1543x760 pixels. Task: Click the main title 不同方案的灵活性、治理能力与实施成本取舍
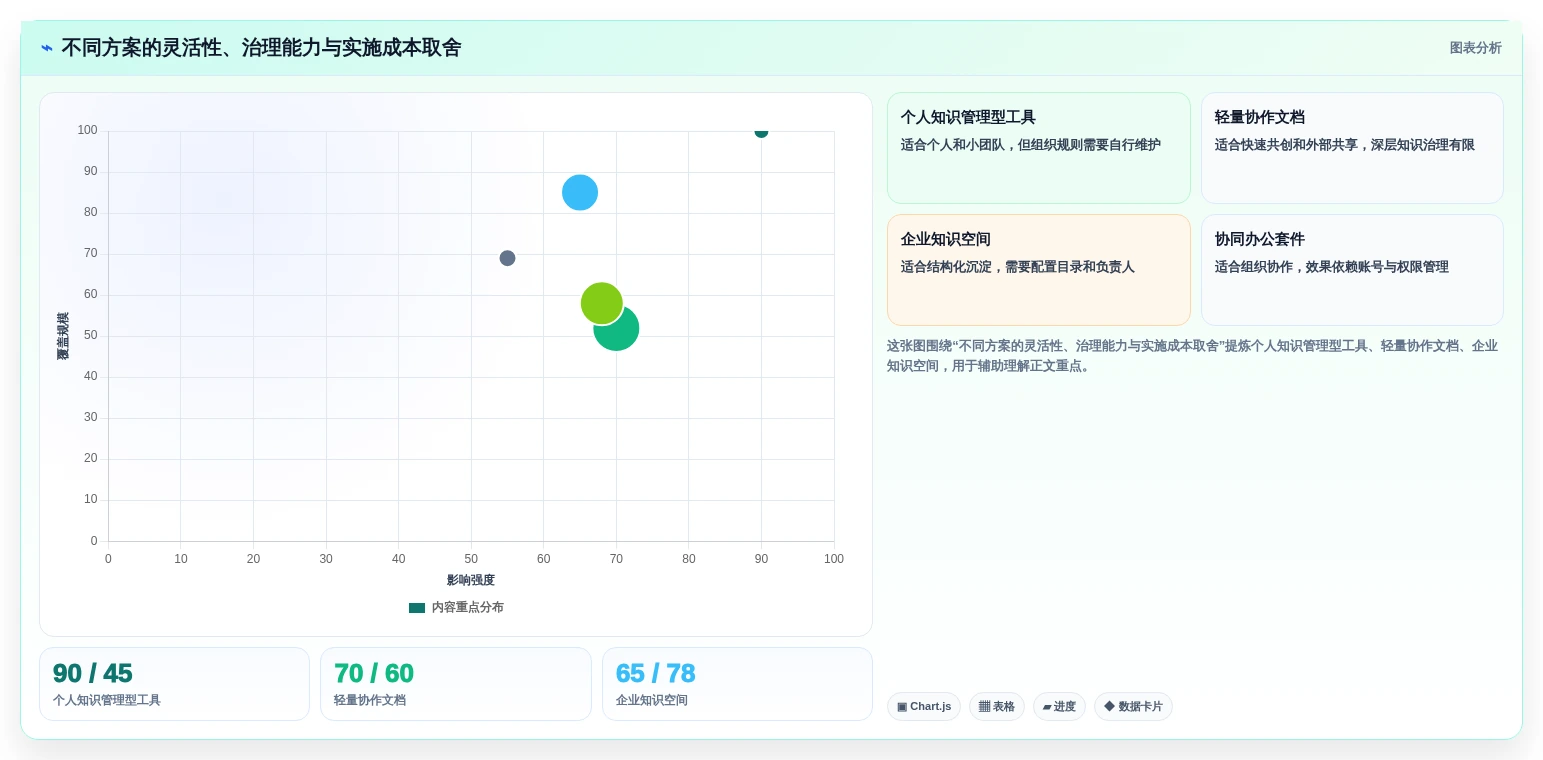point(261,48)
